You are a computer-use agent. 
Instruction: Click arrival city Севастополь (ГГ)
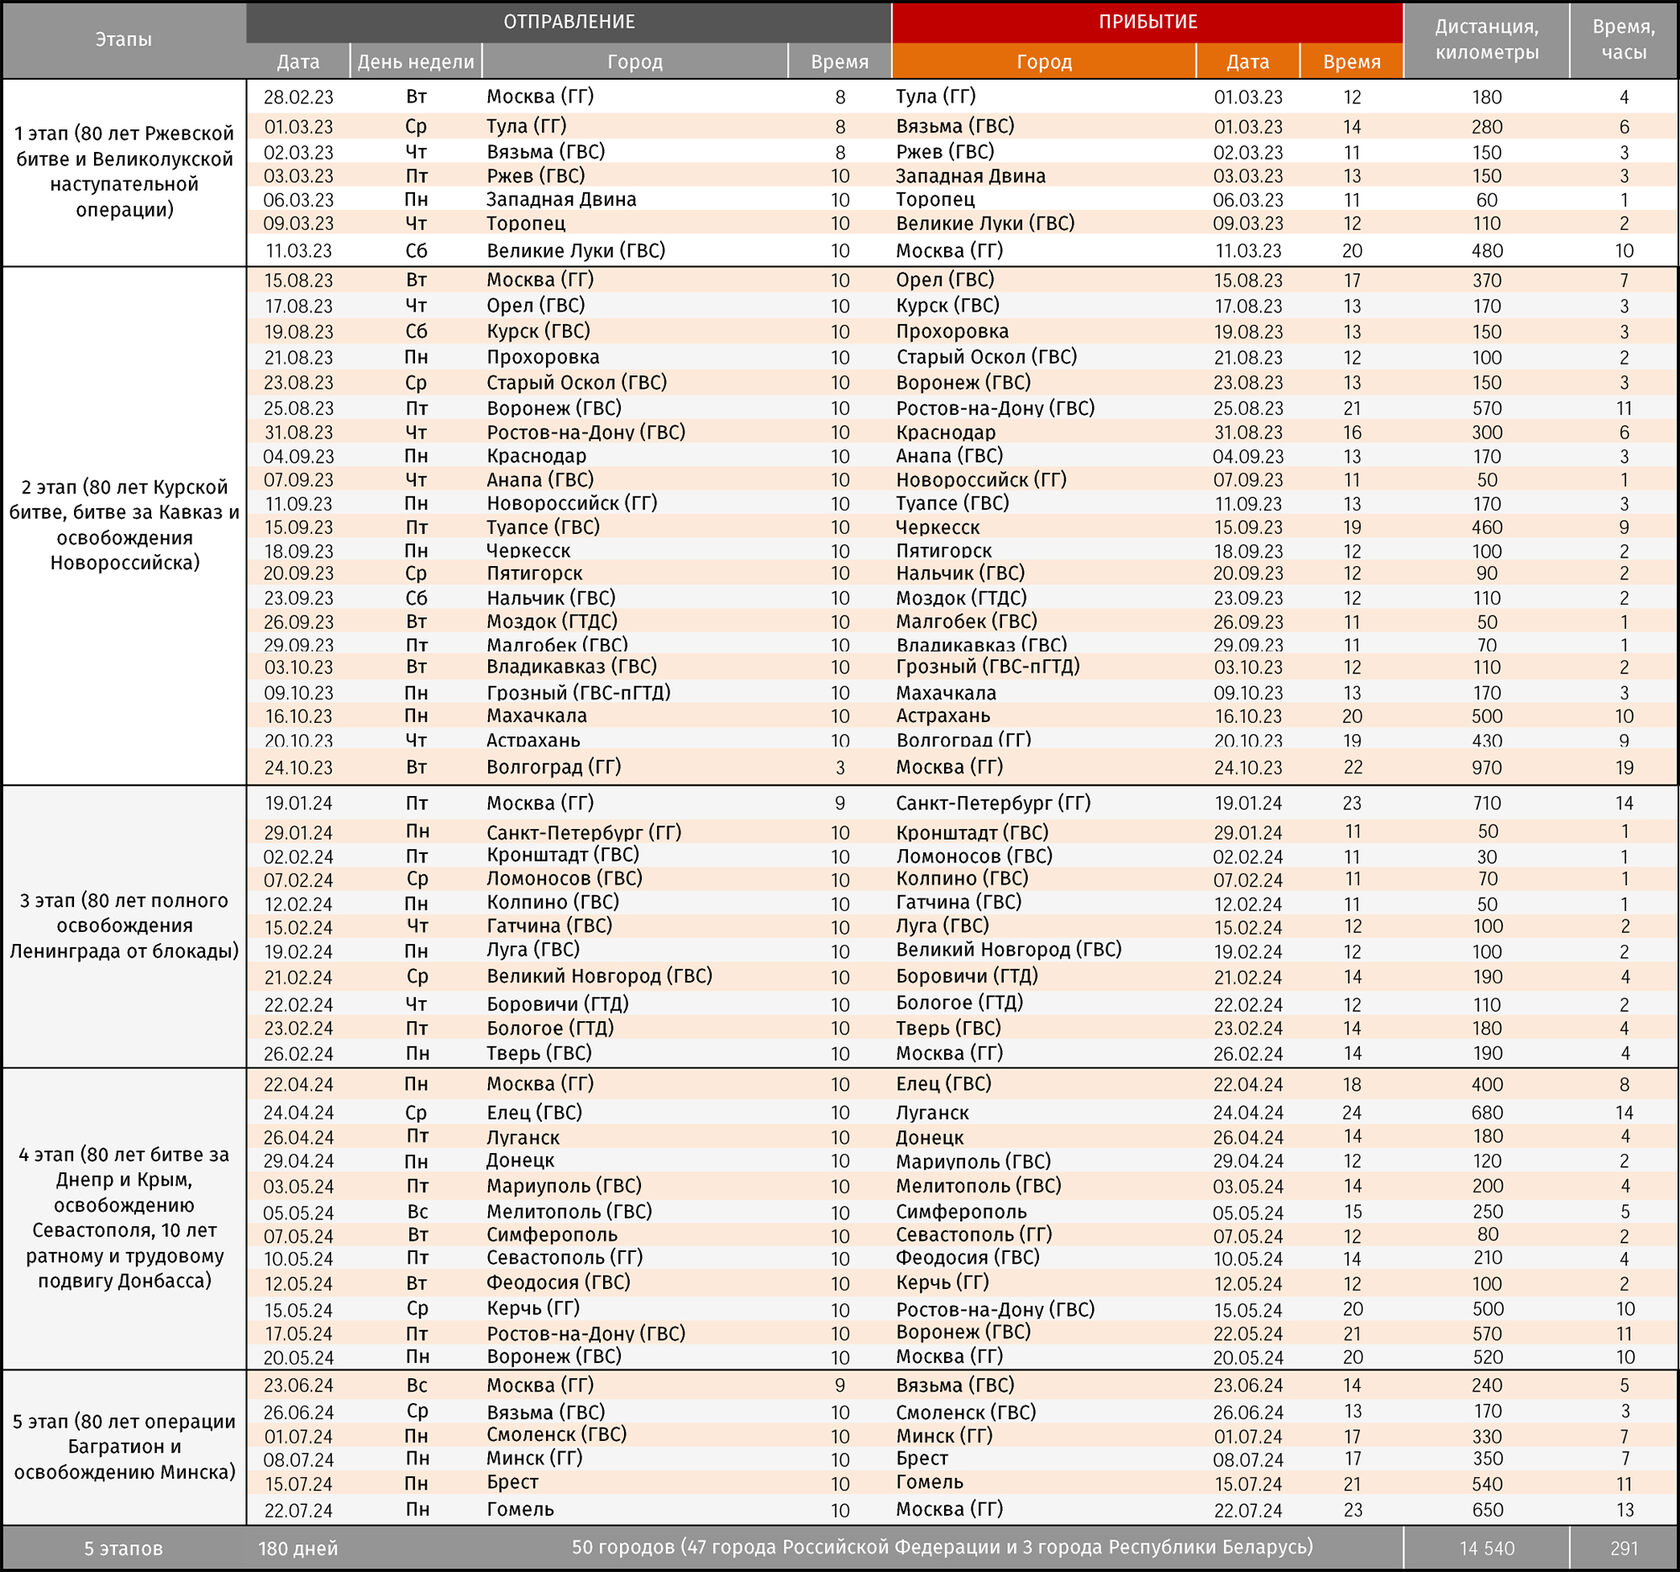974,1235
